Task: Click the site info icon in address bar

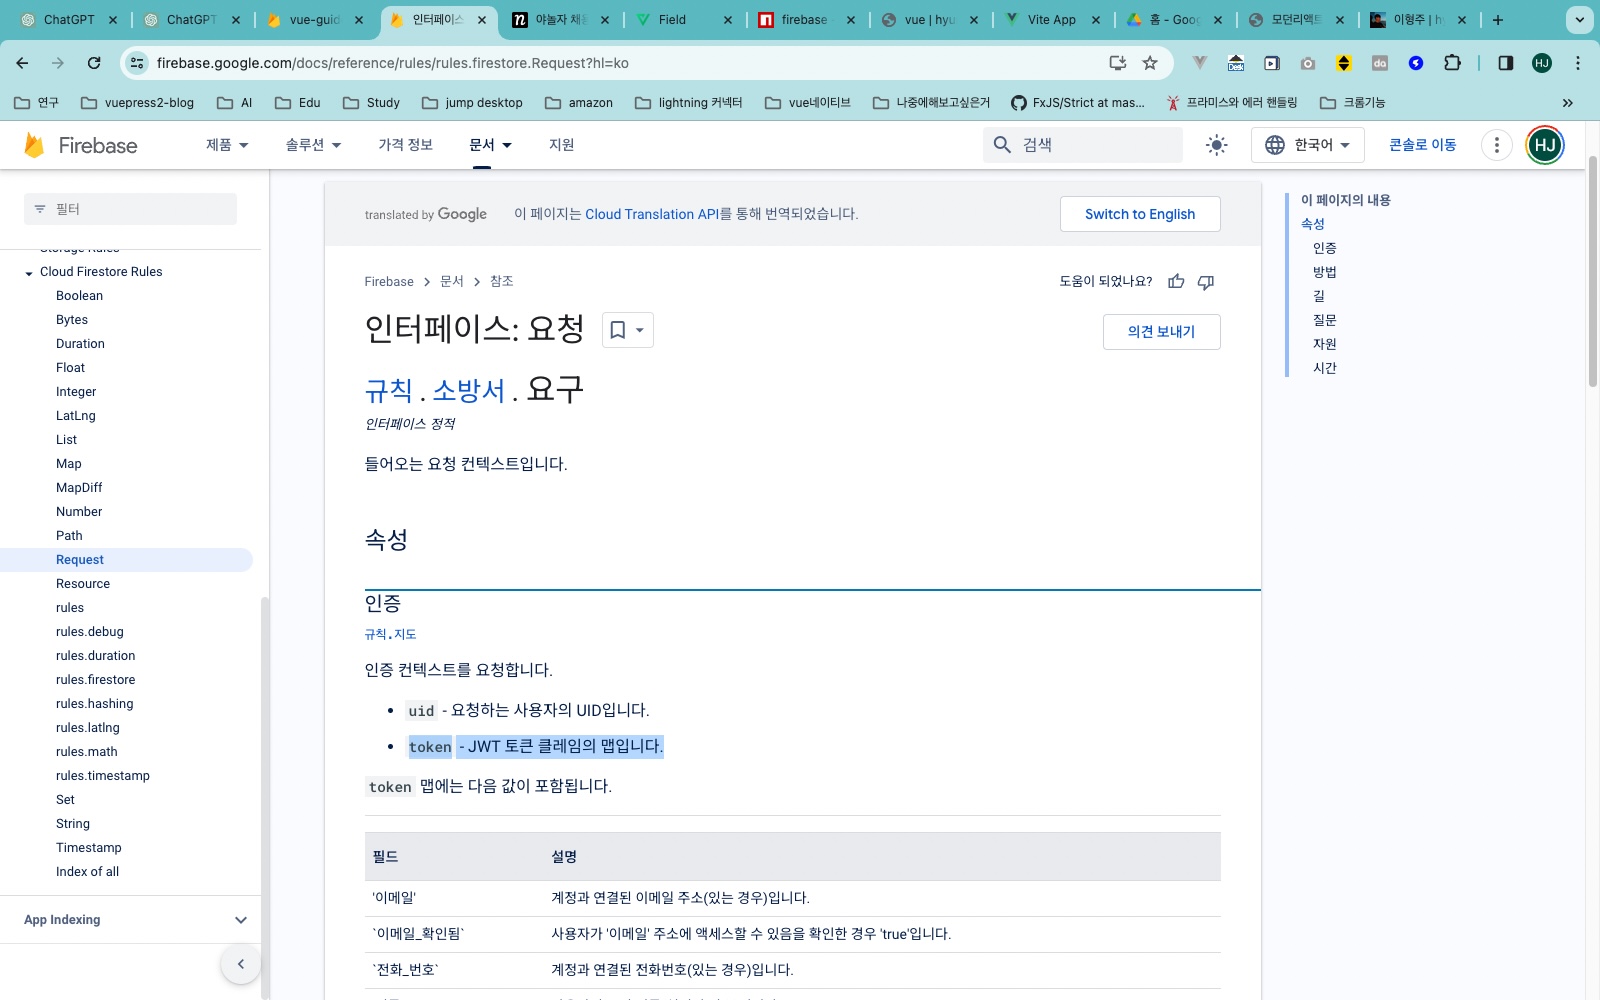Action: [137, 63]
